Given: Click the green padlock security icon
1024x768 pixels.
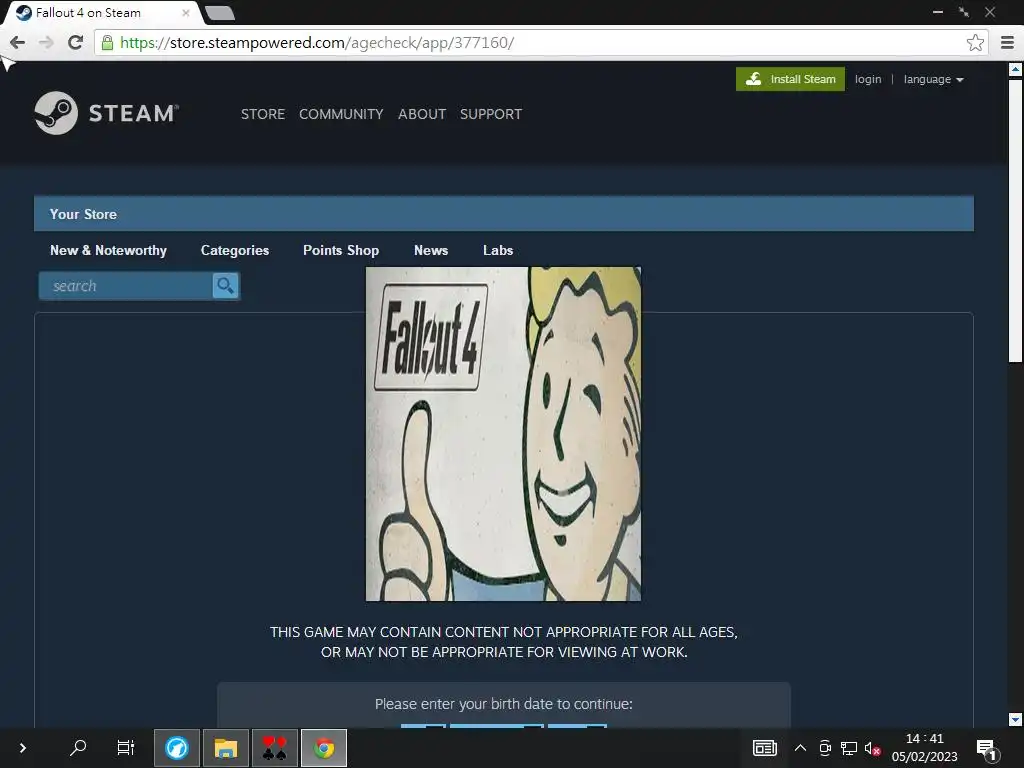Looking at the screenshot, I should (x=108, y=42).
